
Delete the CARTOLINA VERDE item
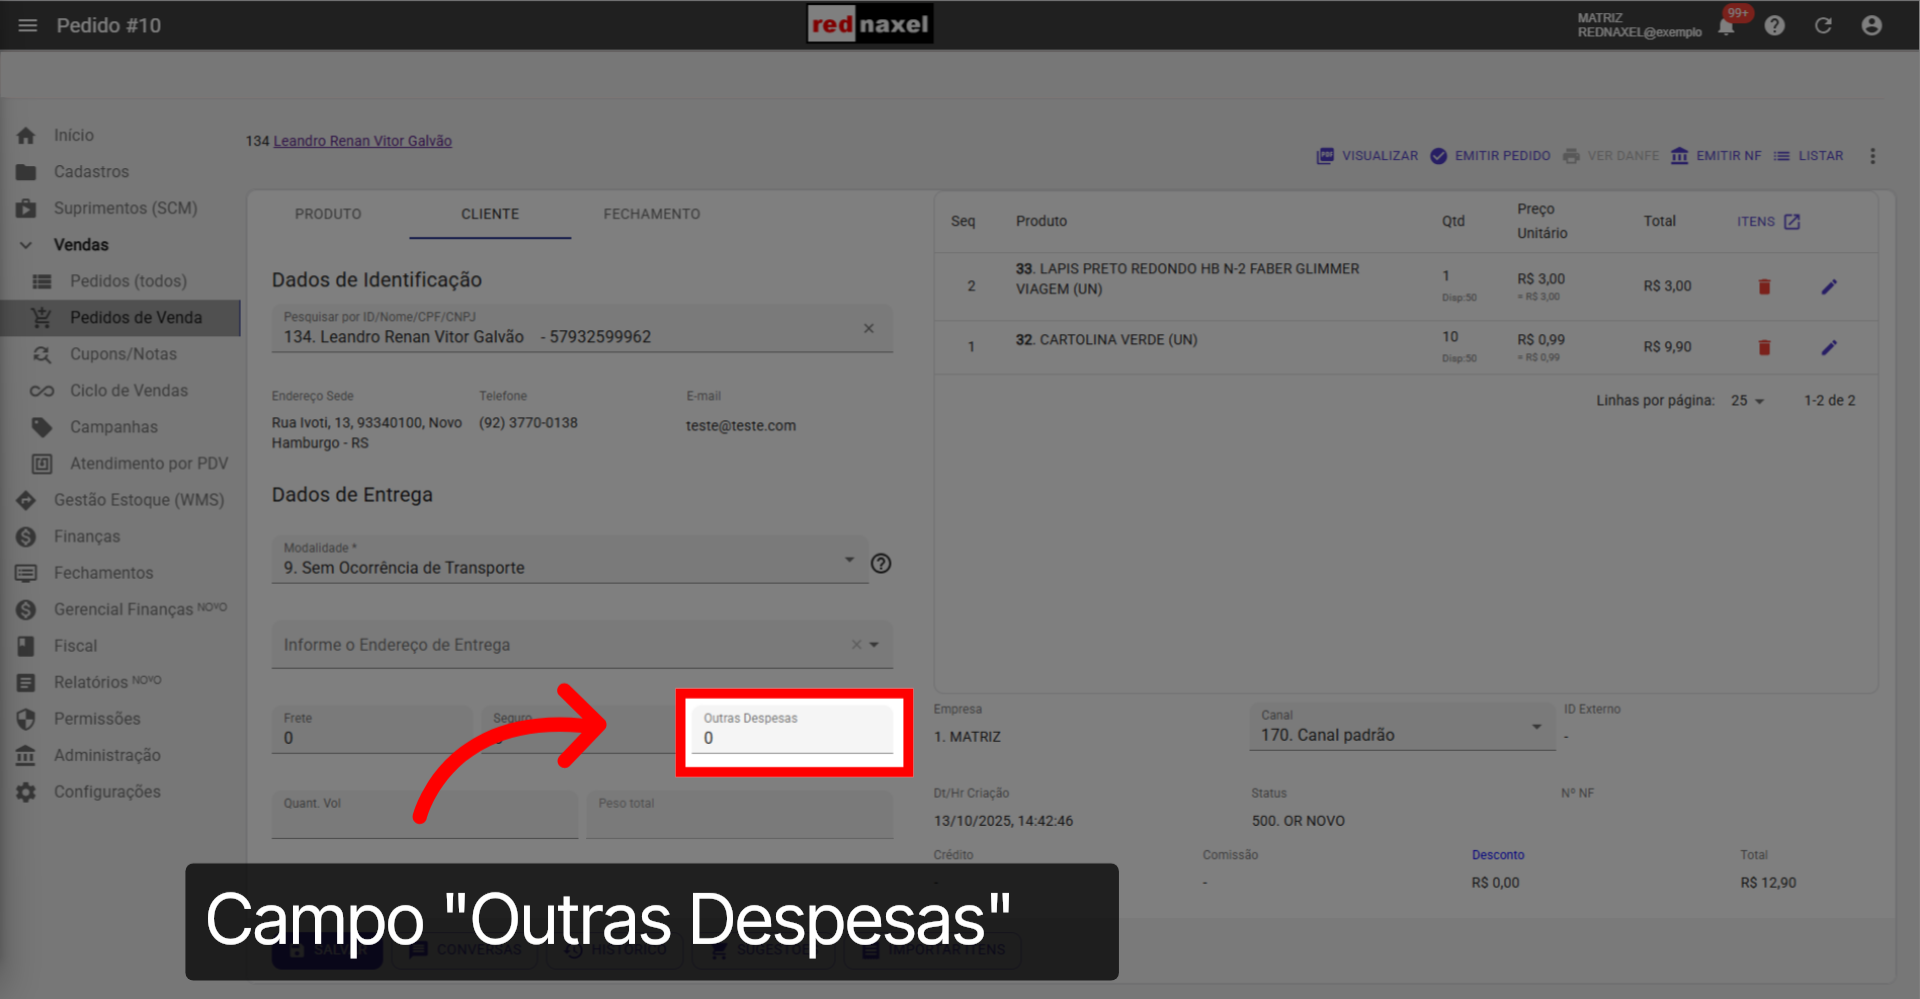[x=1764, y=348]
